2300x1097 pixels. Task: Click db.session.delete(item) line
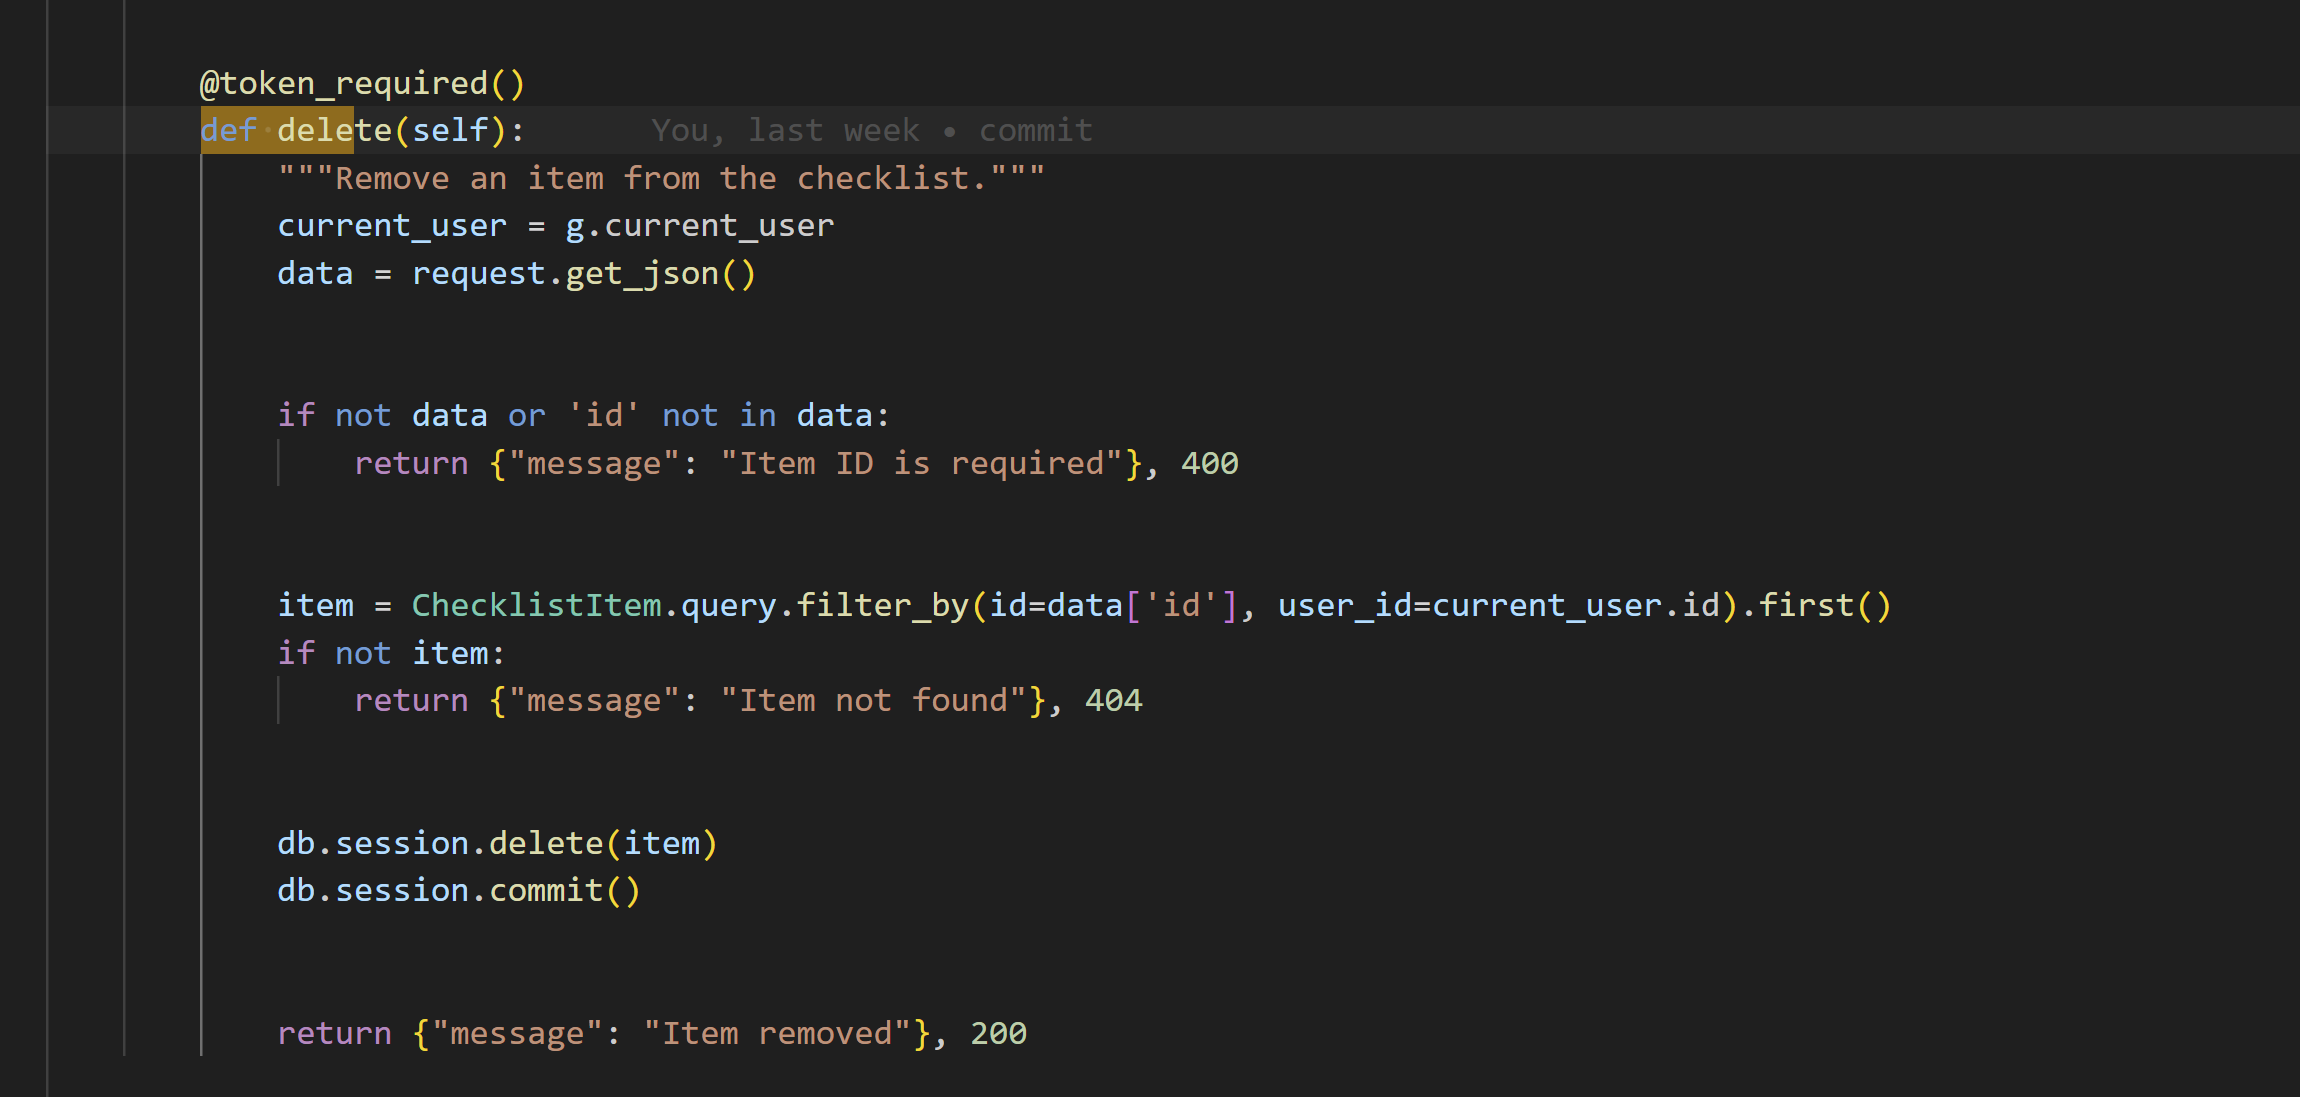(497, 843)
